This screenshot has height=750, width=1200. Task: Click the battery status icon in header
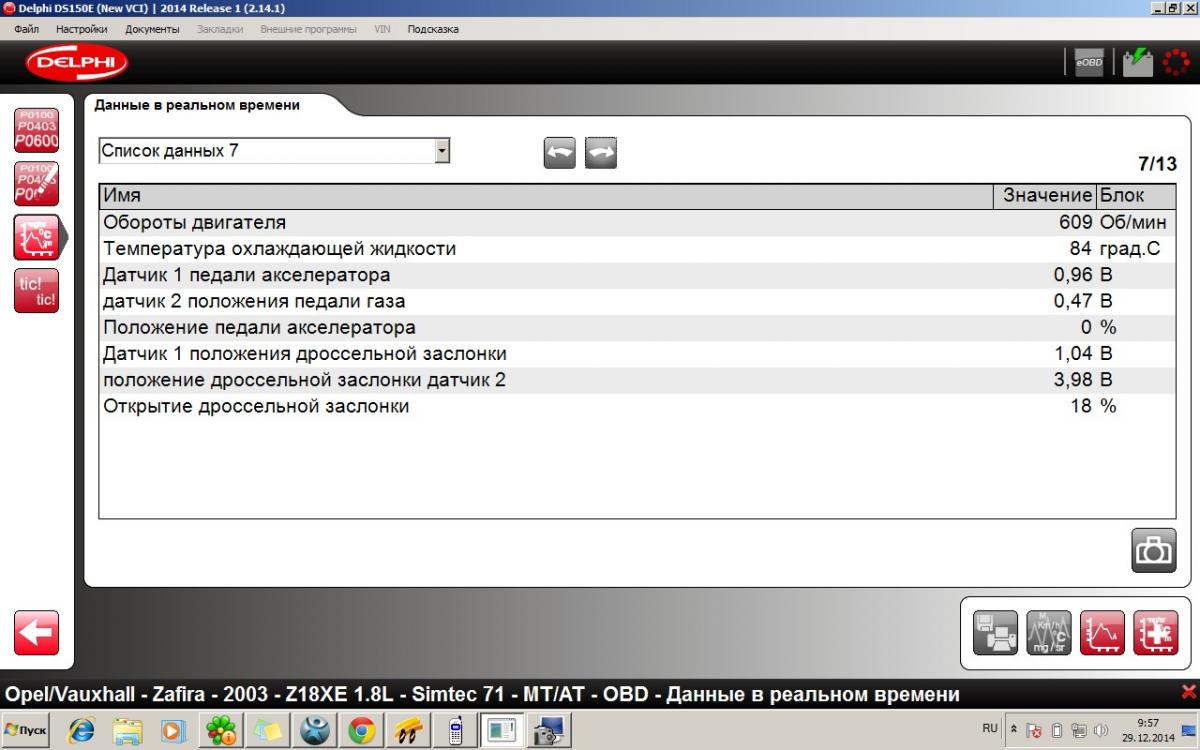point(1137,62)
